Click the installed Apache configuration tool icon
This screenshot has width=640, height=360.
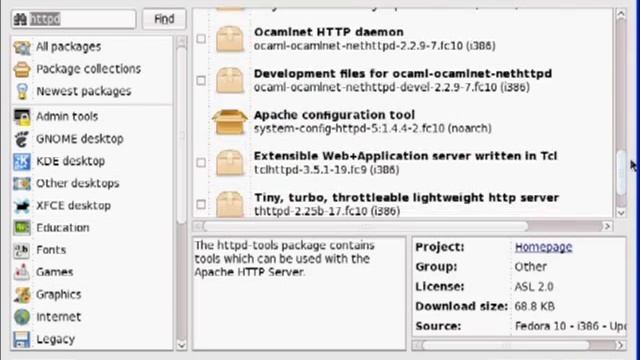point(230,122)
